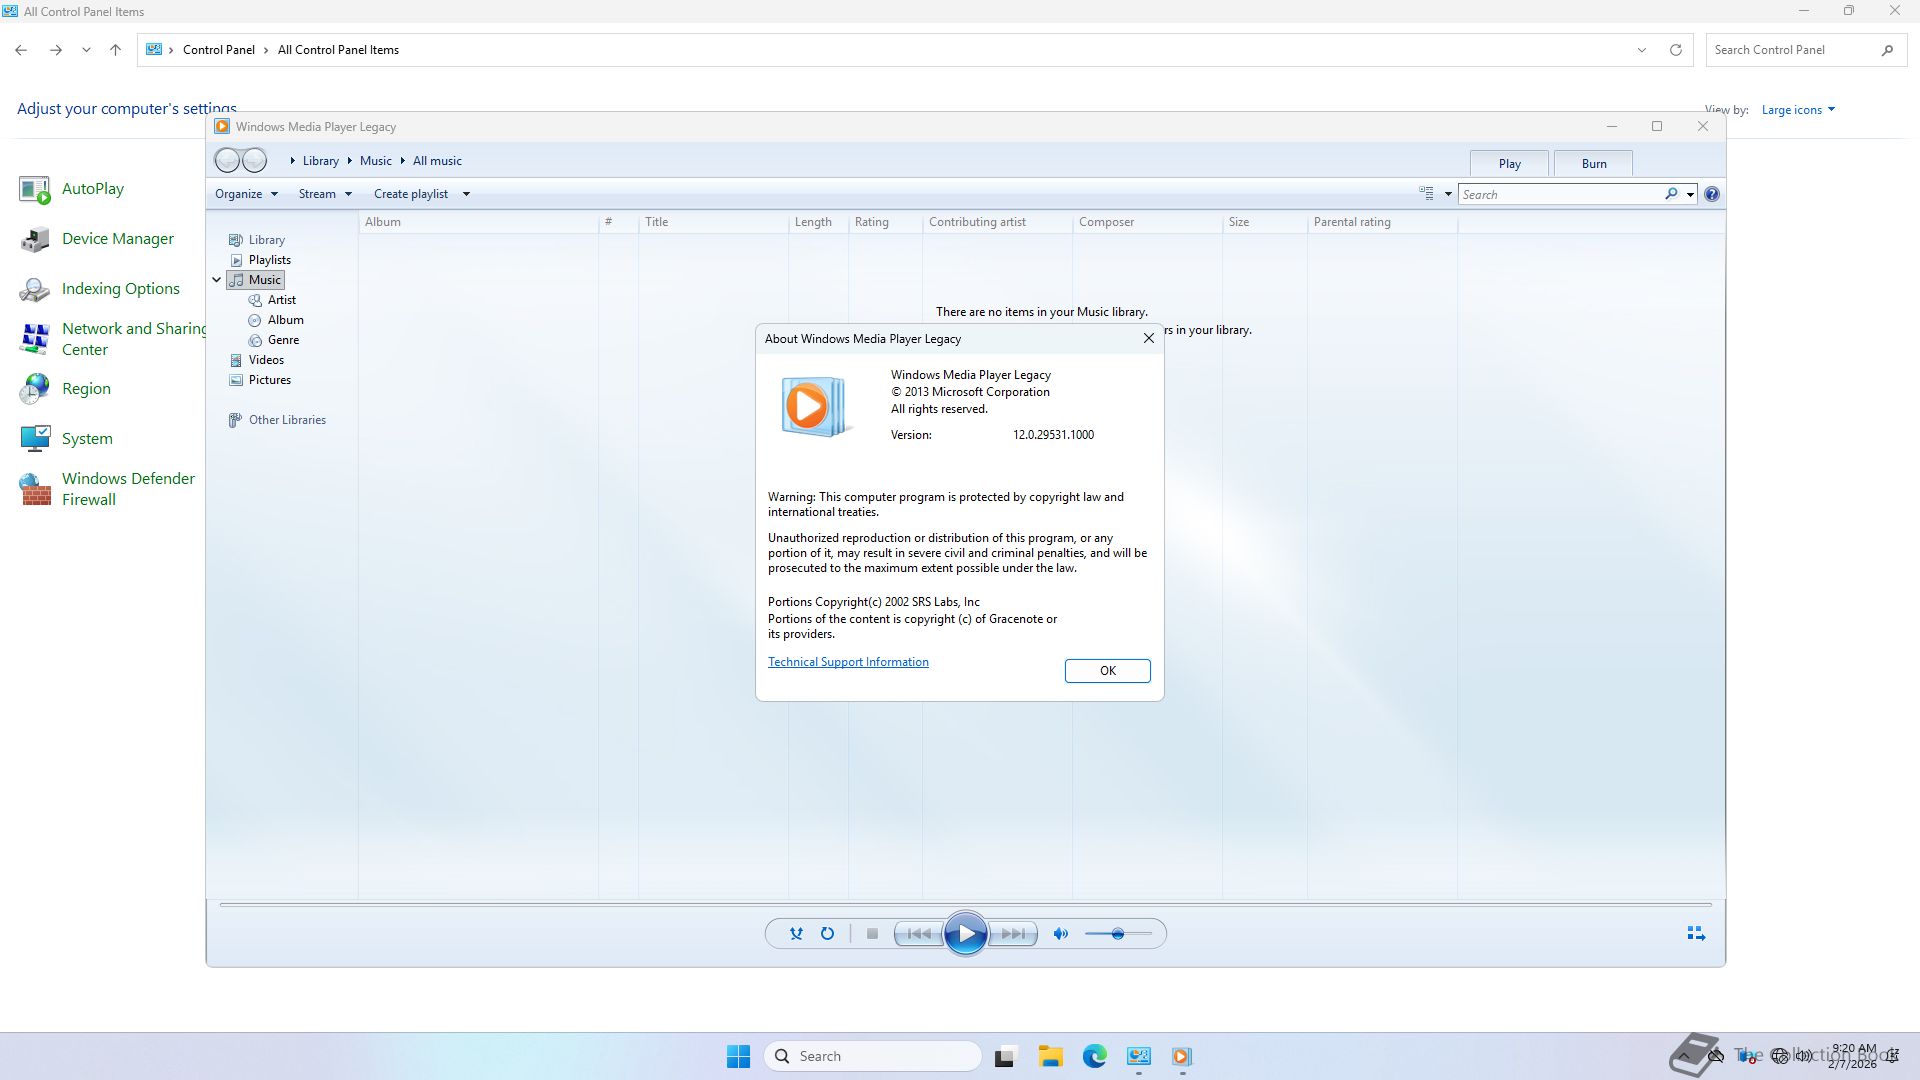Open the View options icon
This screenshot has width=1920, height=1080.
(1427, 194)
